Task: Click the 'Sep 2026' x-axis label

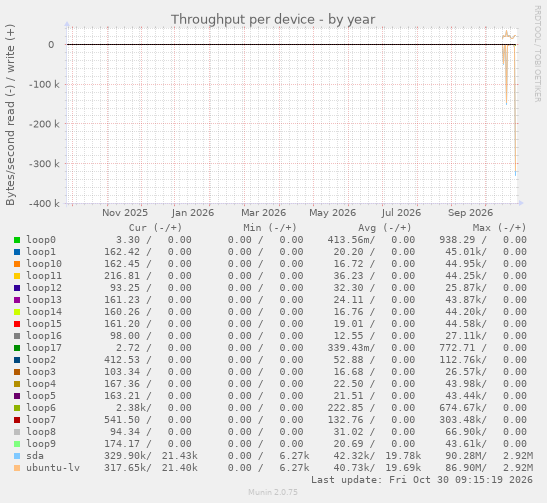Action: [470, 213]
